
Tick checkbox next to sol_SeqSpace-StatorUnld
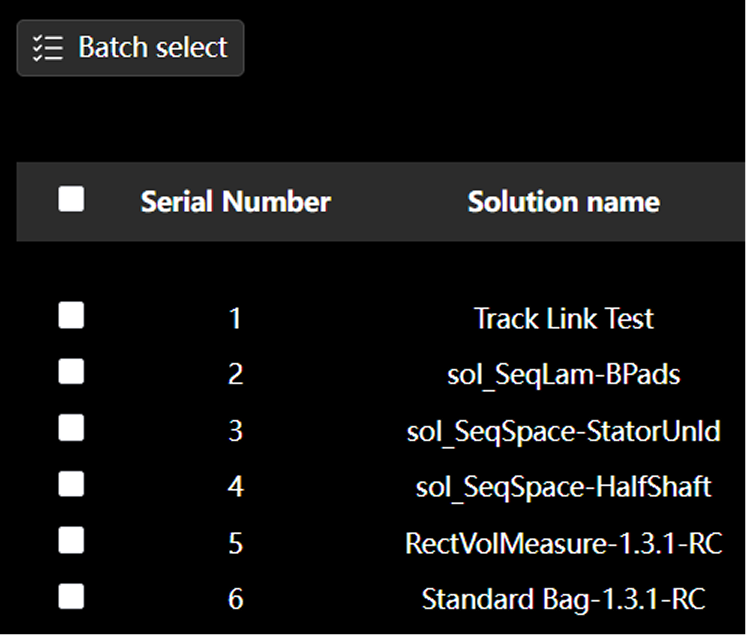click(x=71, y=429)
